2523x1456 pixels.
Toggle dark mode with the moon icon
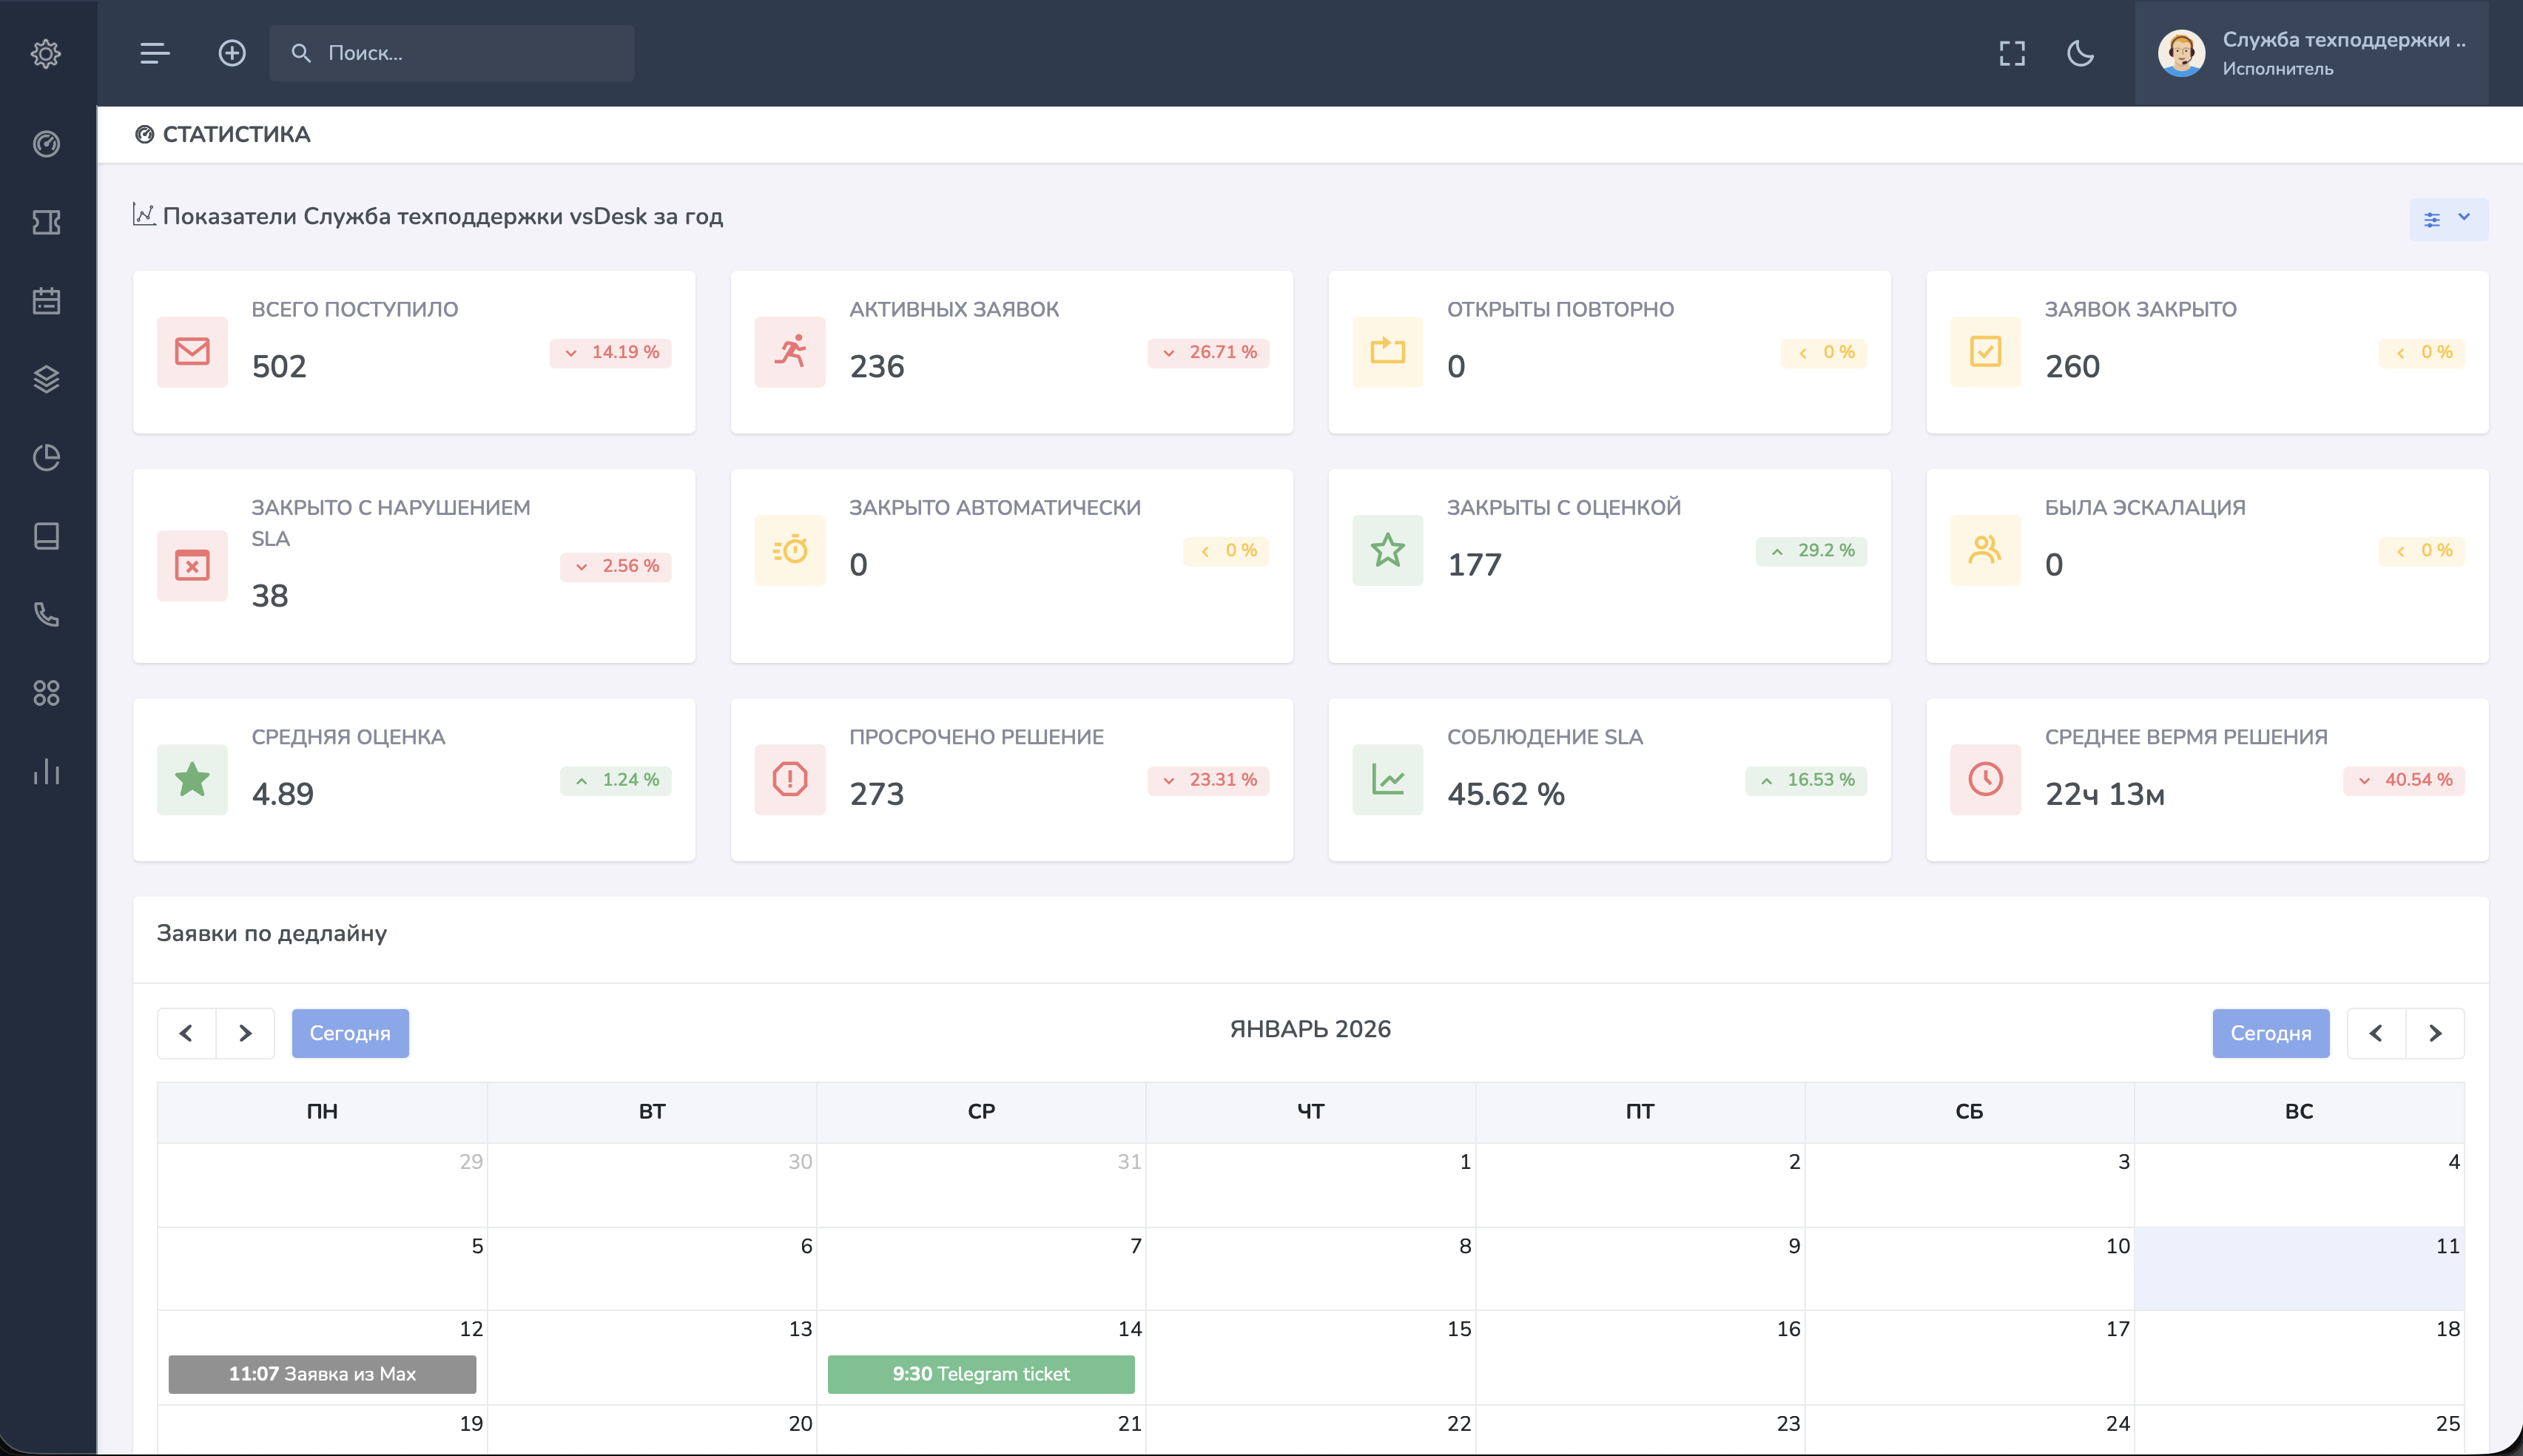pyautogui.click(x=2081, y=54)
